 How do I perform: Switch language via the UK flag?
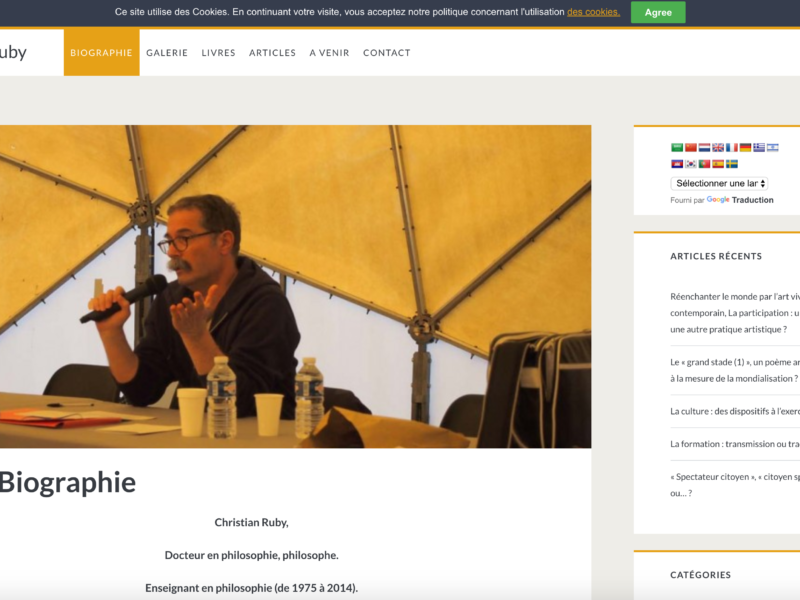[718, 147]
